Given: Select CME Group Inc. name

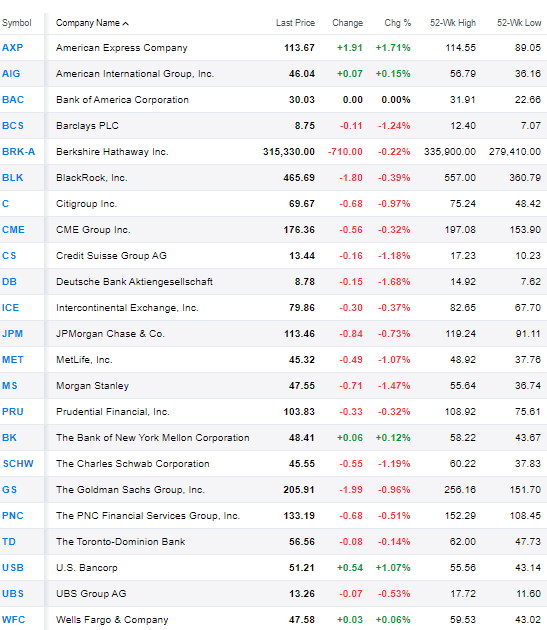Looking at the screenshot, I should pos(93,230).
